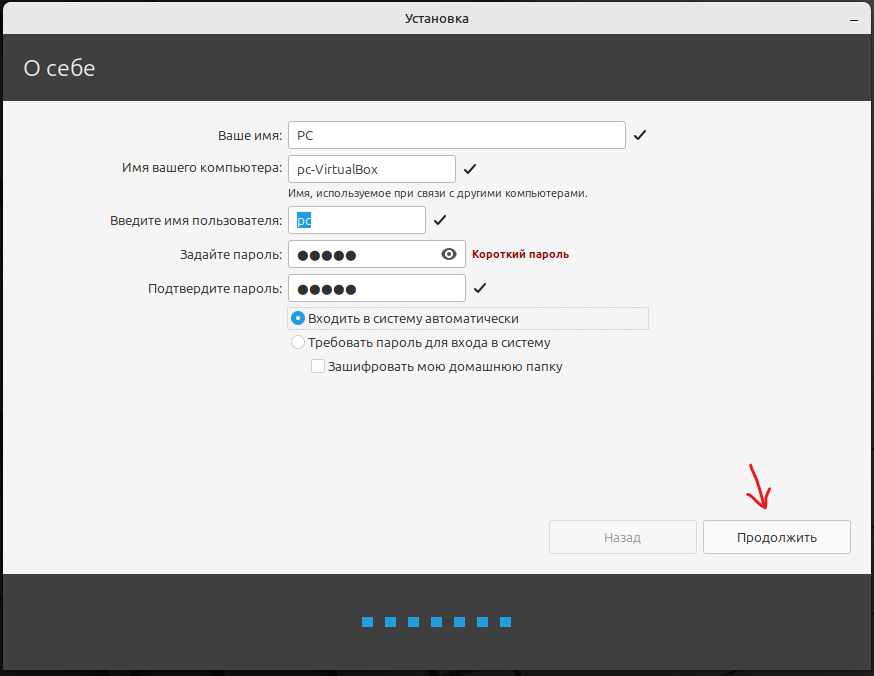Enable 'Зашифровать мою домашнюю папку' checkbox
874x676 pixels.
[x=318, y=366]
